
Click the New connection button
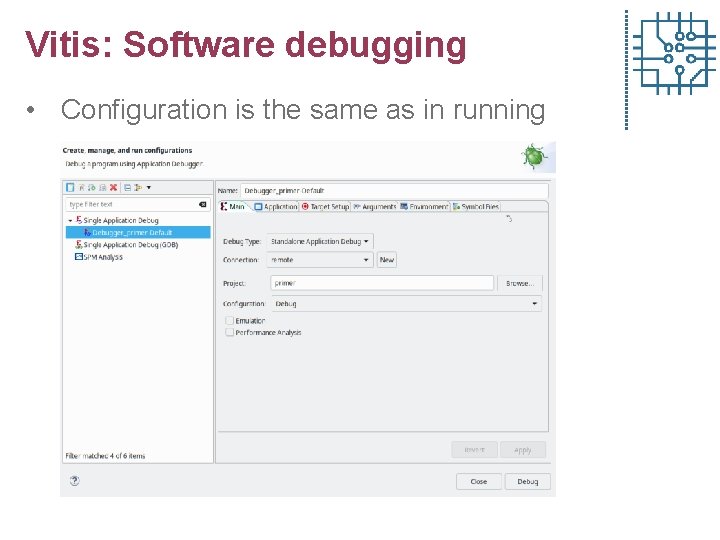pyautogui.click(x=387, y=260)
